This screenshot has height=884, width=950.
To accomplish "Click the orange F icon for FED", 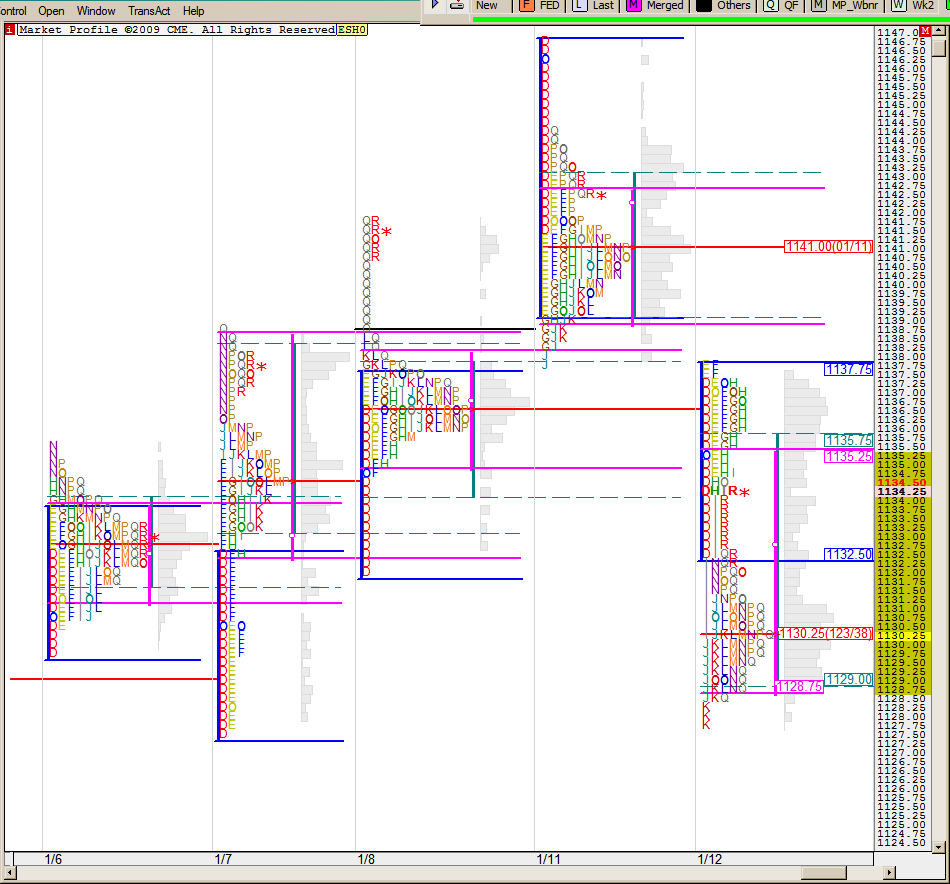I will [526, 5].
